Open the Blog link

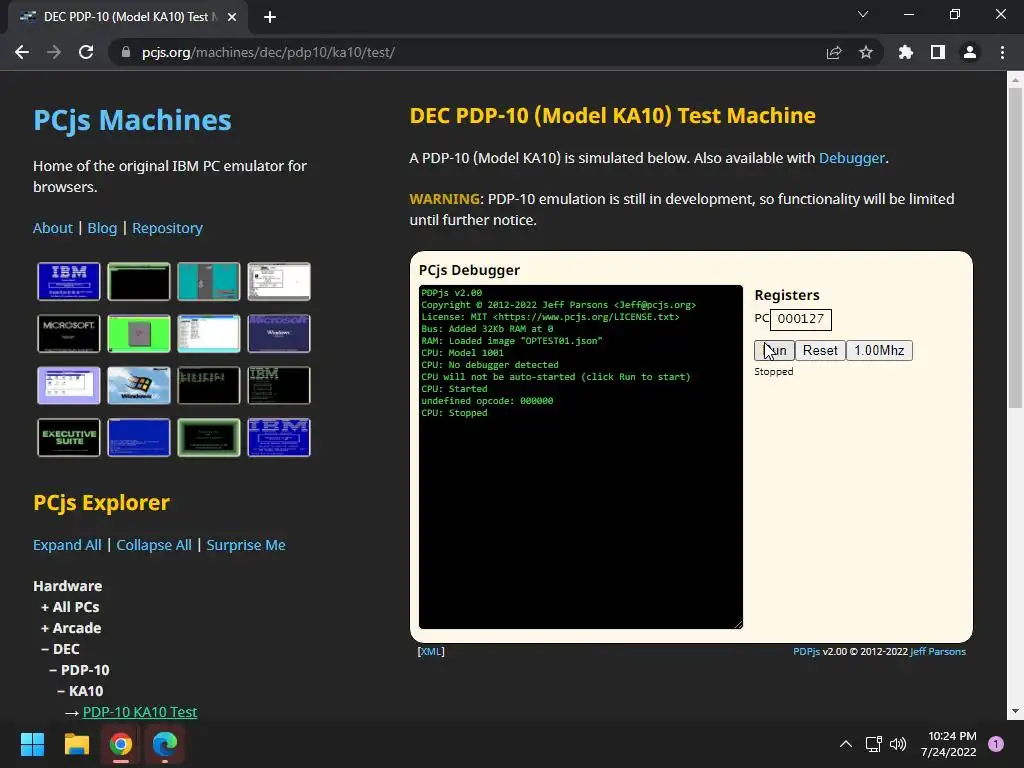[102, 228]
